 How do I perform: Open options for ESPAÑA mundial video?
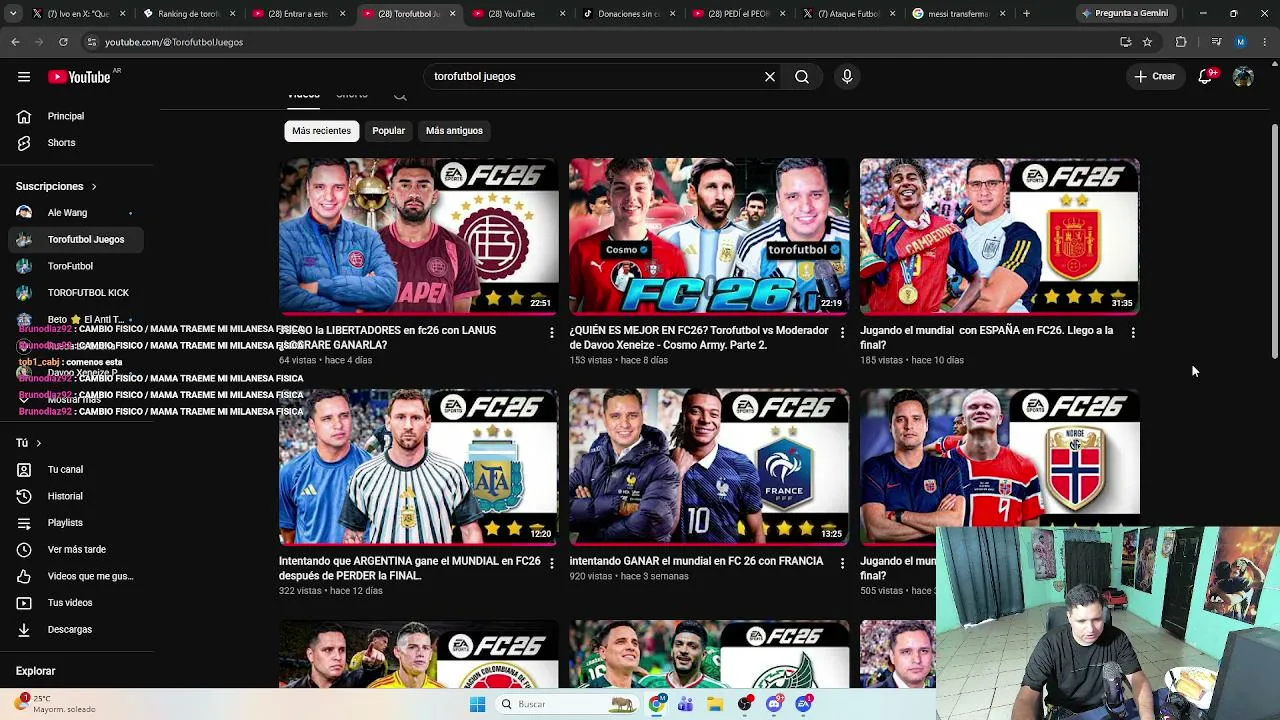(1133, 332)
